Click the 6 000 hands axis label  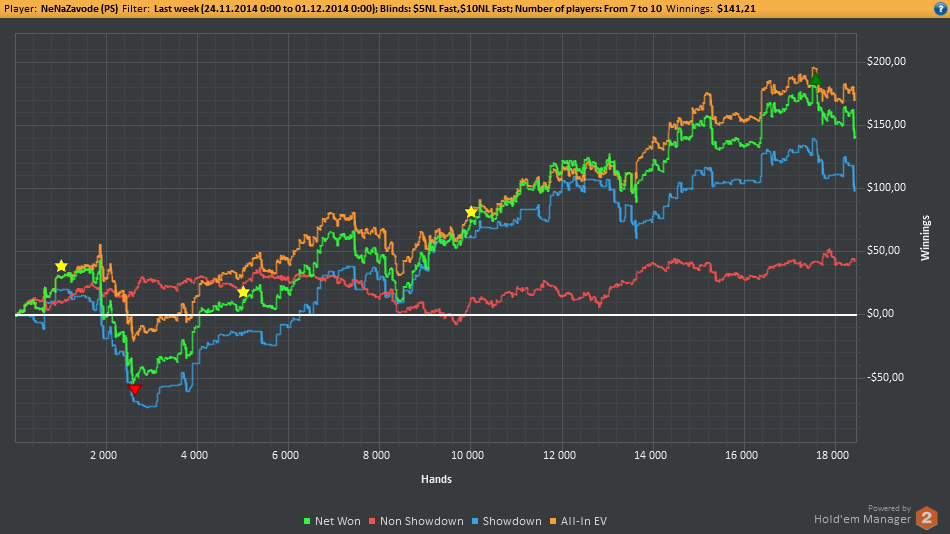(285, 455)
